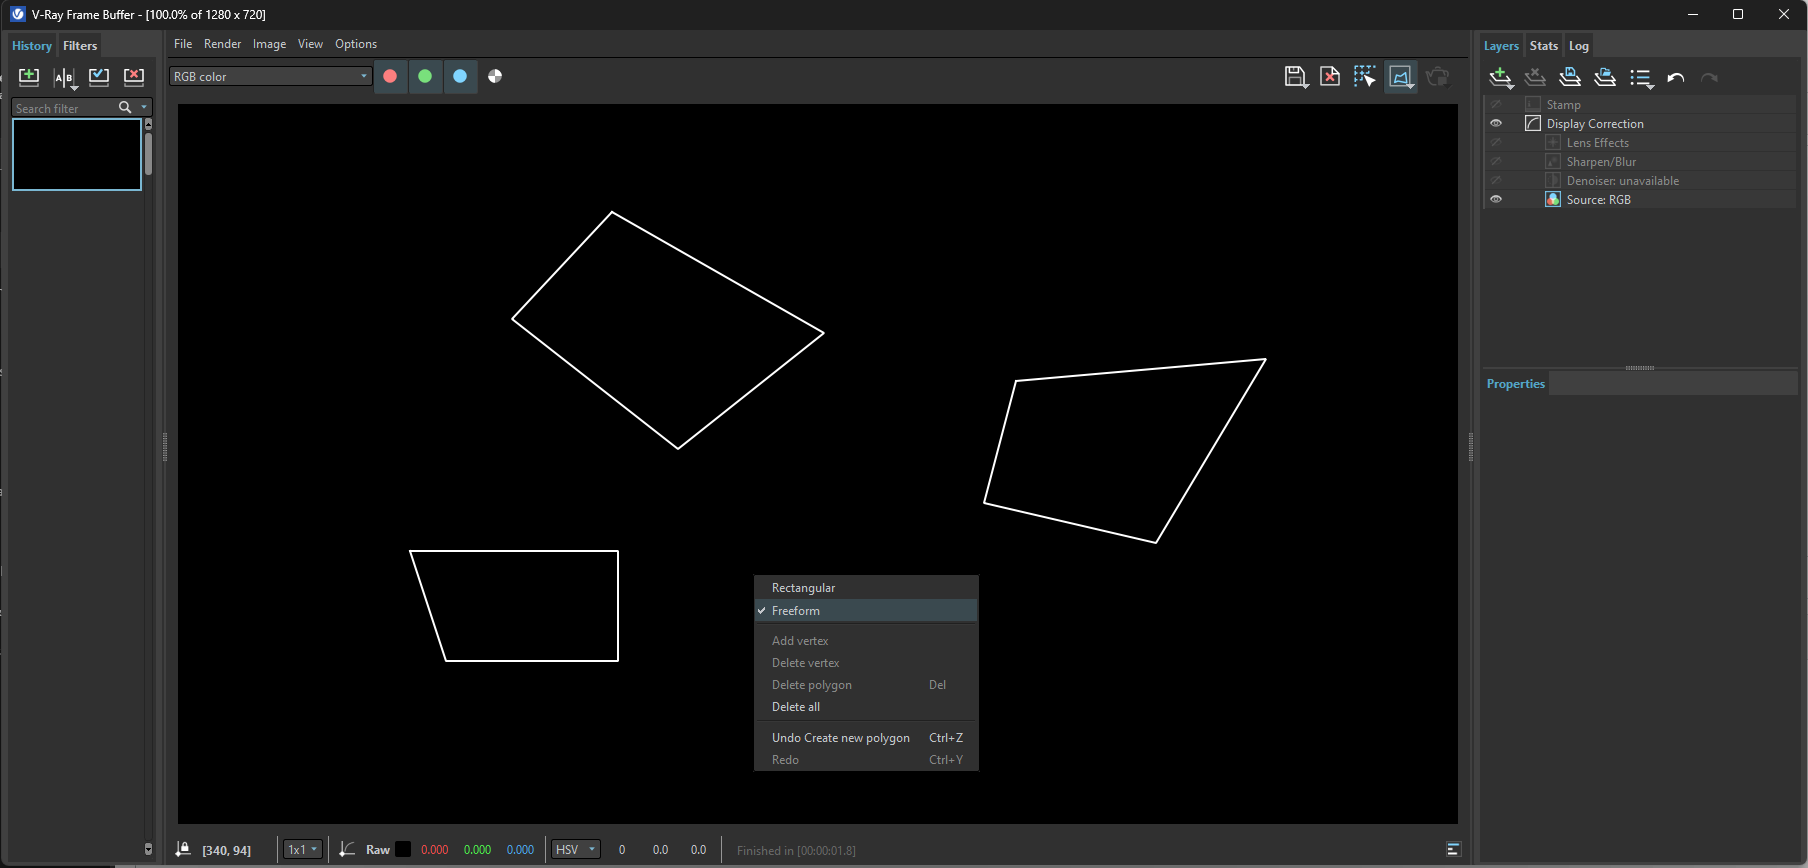Open the Stats tab
The height and width of the screenshot is (868, 1808).
[x=1544, y=46]
